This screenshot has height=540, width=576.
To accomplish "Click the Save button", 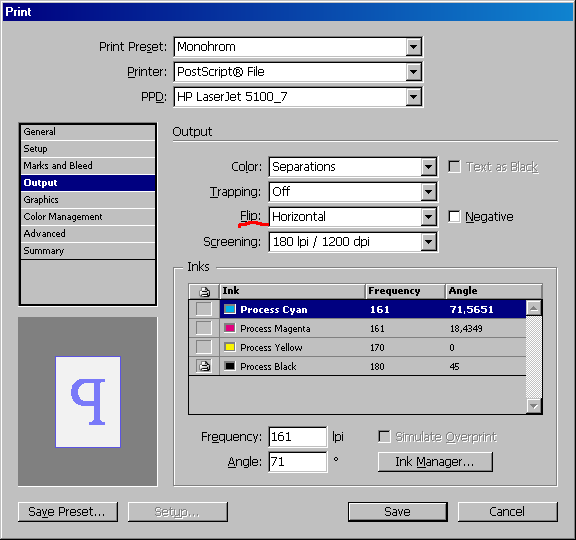I will click(398, 512).
